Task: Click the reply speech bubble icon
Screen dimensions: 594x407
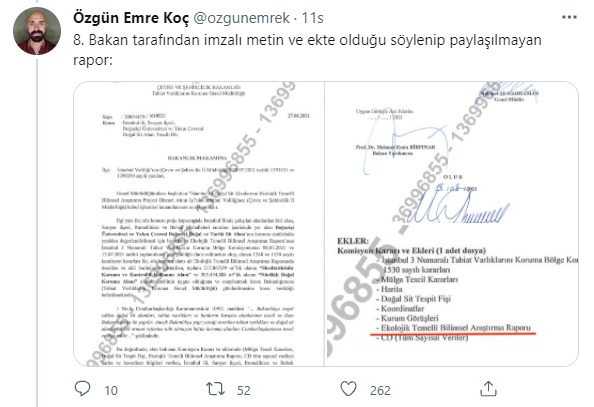Action: click(x=83, y=389)
